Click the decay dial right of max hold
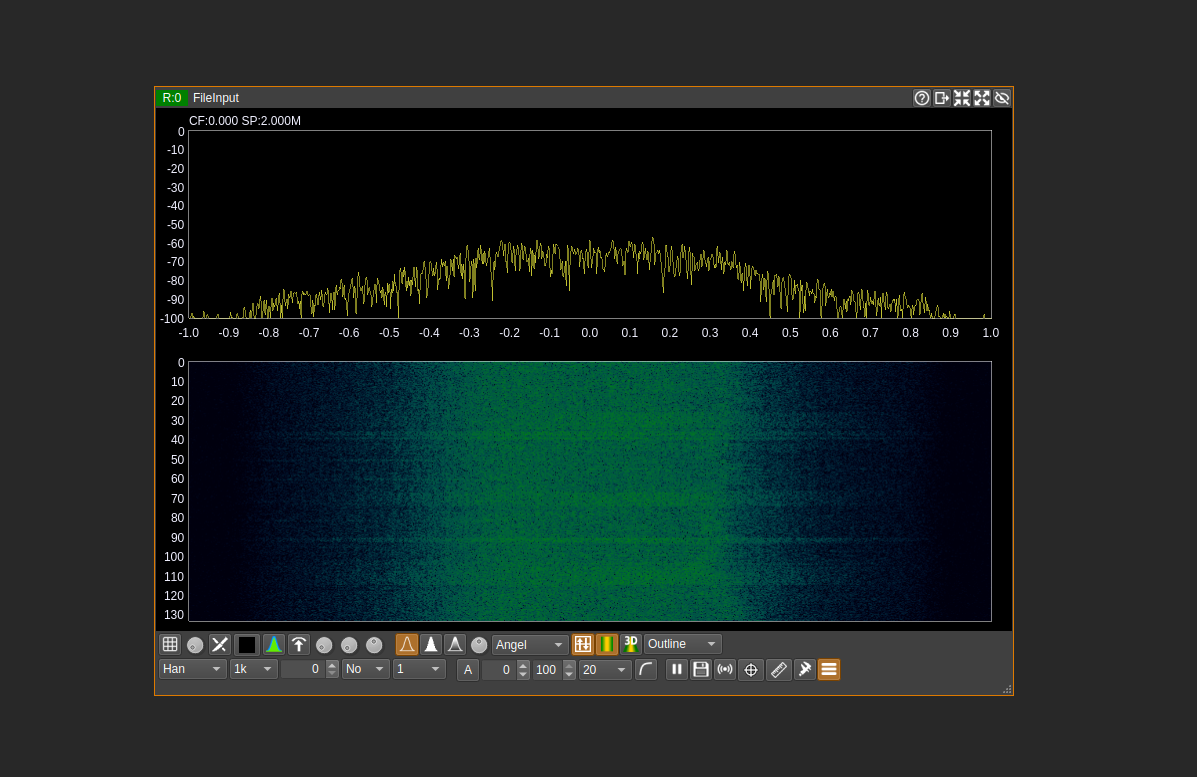Image resolution: width=1197 pixels, height=777 pixels. [324, 645]
